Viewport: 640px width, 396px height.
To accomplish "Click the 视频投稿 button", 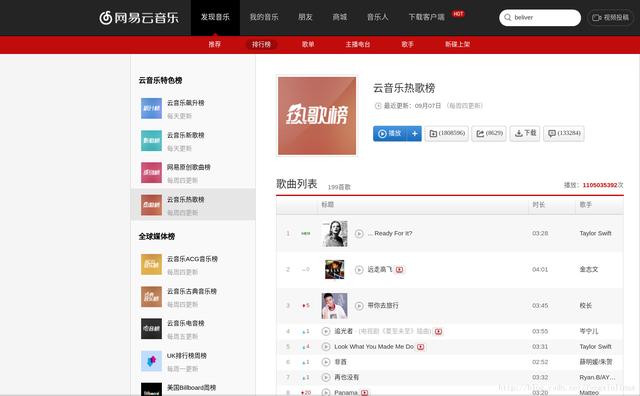I will 611,18.
